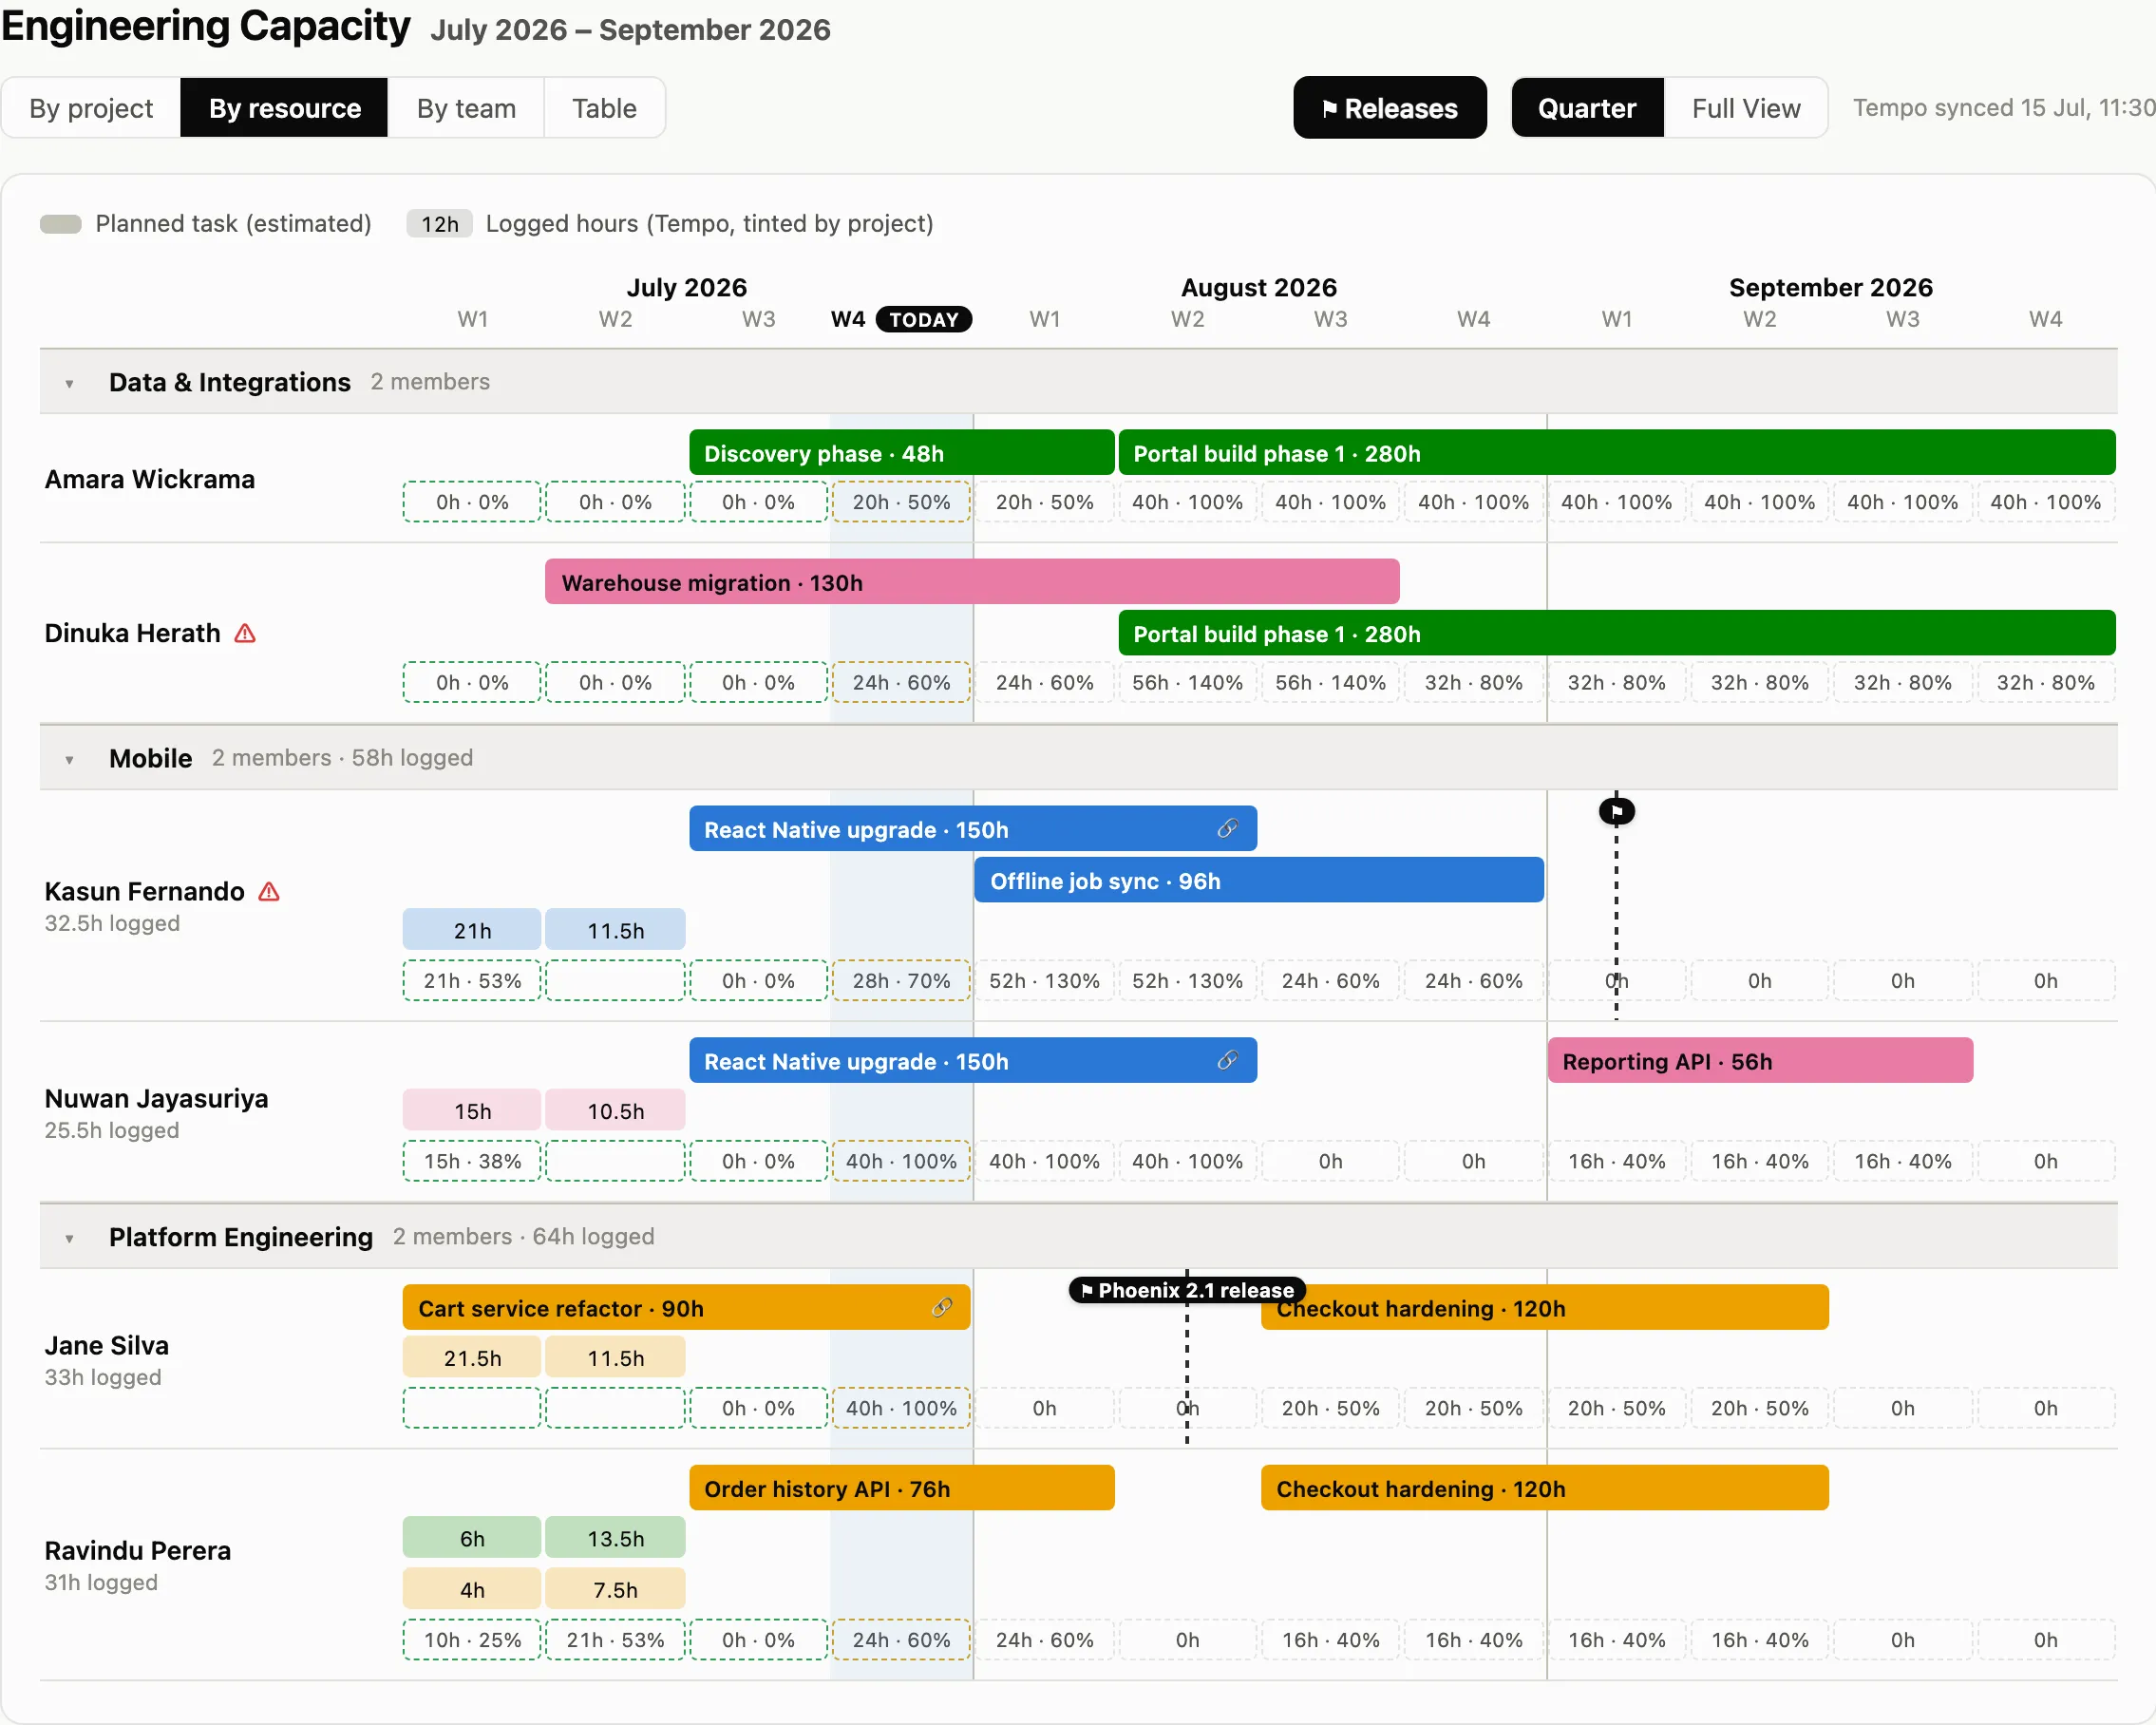Switch to By project view
Image resolution: width=2156 pixels, height=1725 pixels.
tap(91, 108)
